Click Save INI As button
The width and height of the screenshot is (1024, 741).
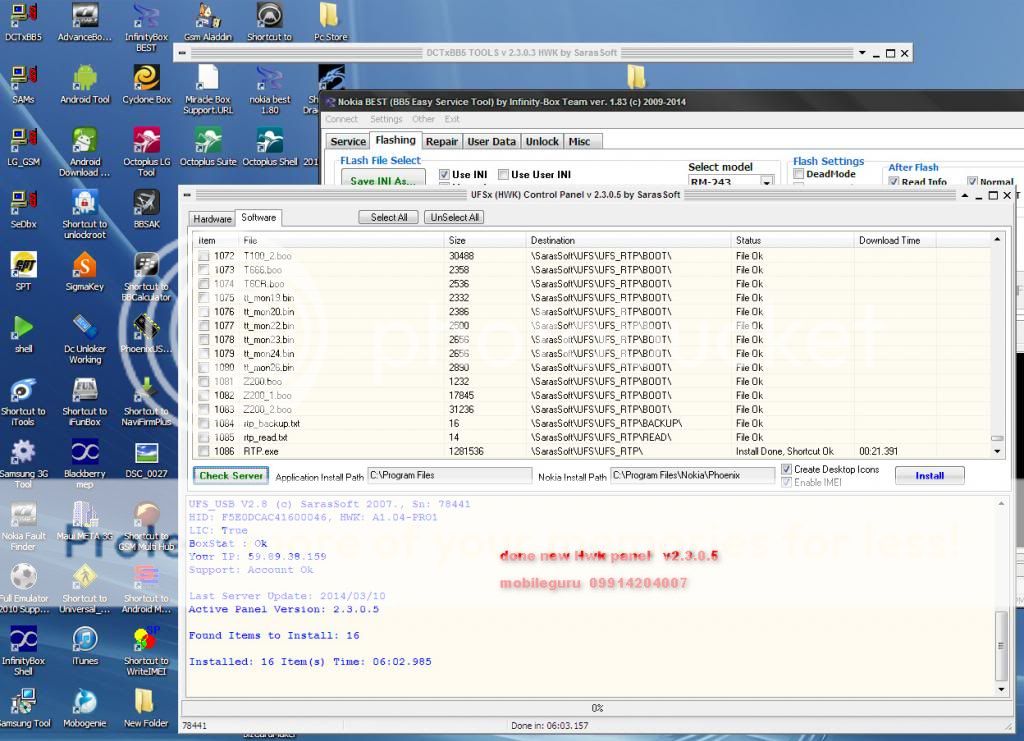(383, 178)
